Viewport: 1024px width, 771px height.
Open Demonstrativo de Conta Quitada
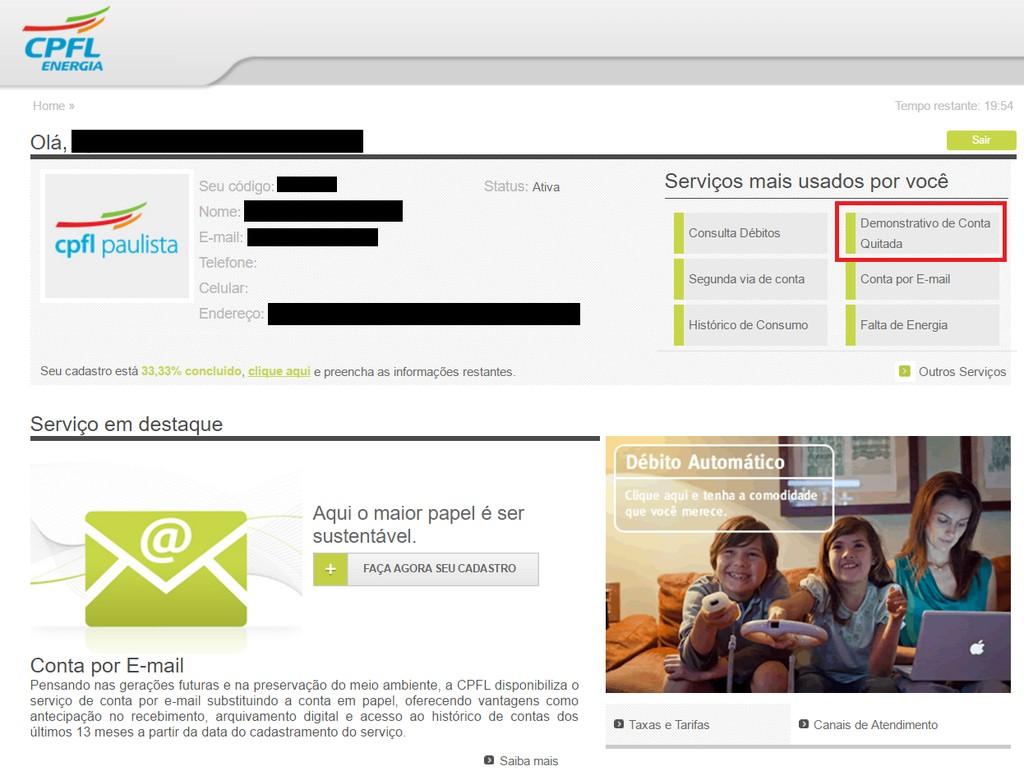click(x=924, y=233)
